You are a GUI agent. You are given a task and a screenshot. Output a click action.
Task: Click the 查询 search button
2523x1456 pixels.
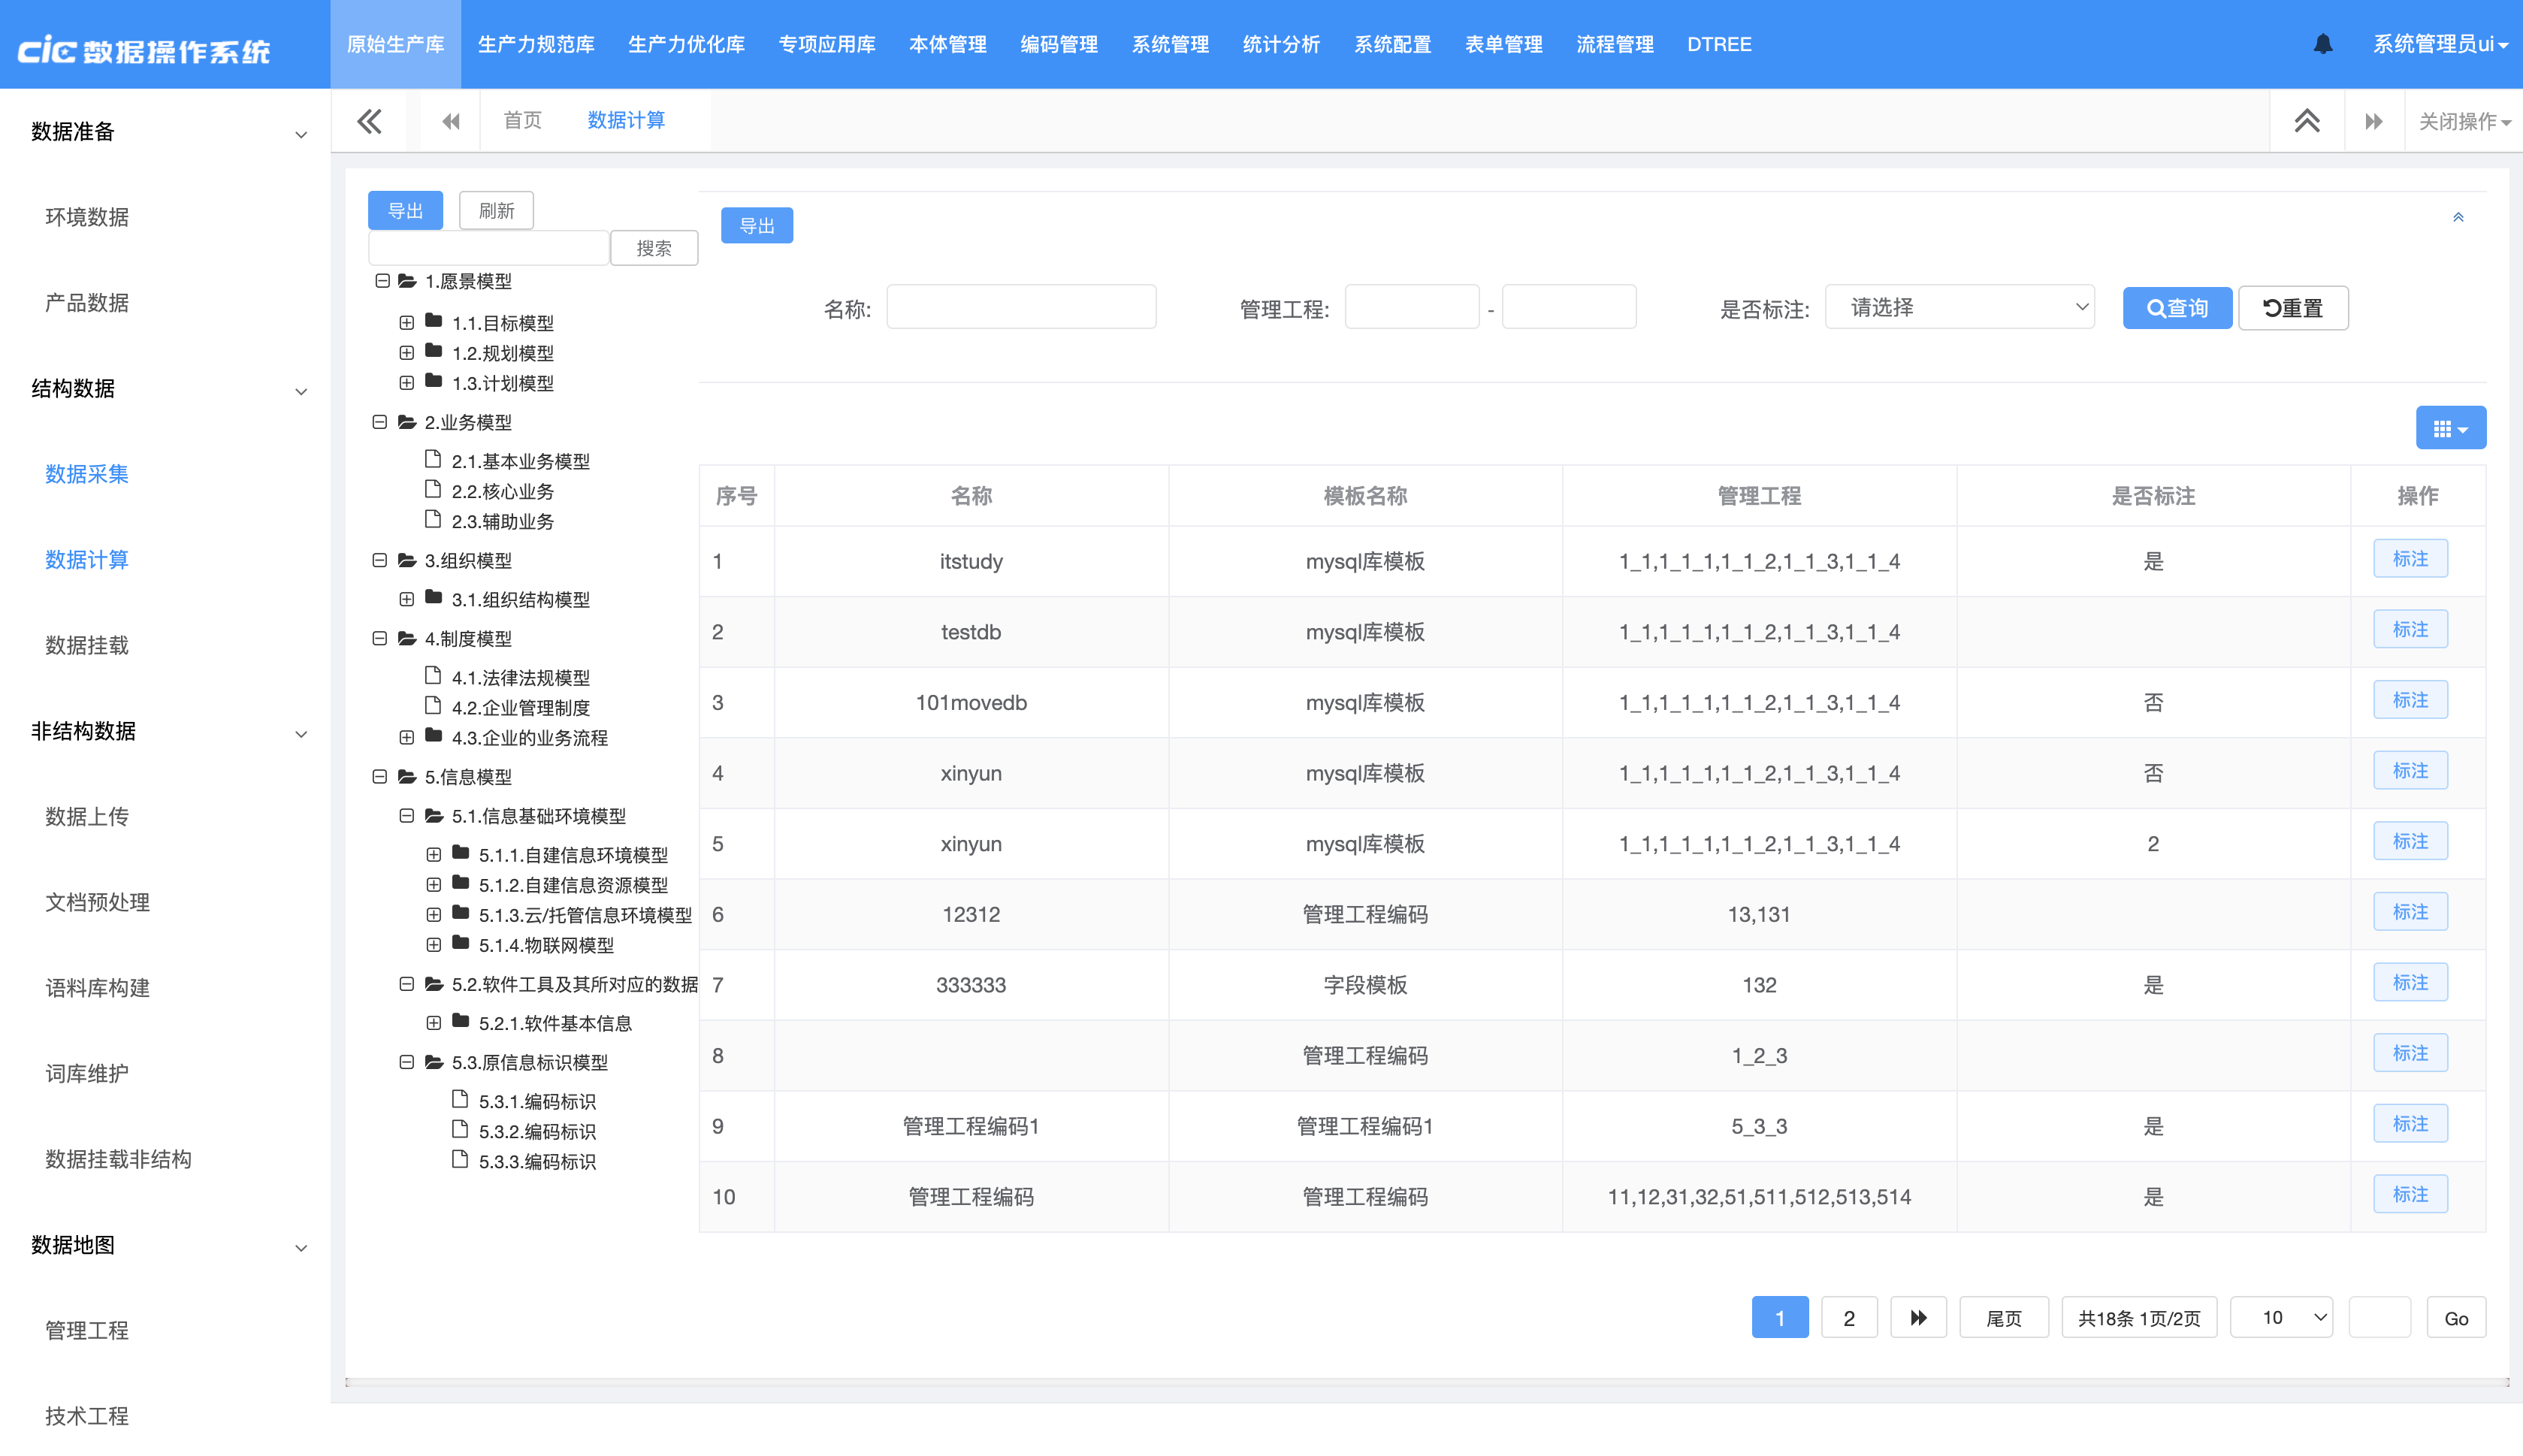[2176, 308]
